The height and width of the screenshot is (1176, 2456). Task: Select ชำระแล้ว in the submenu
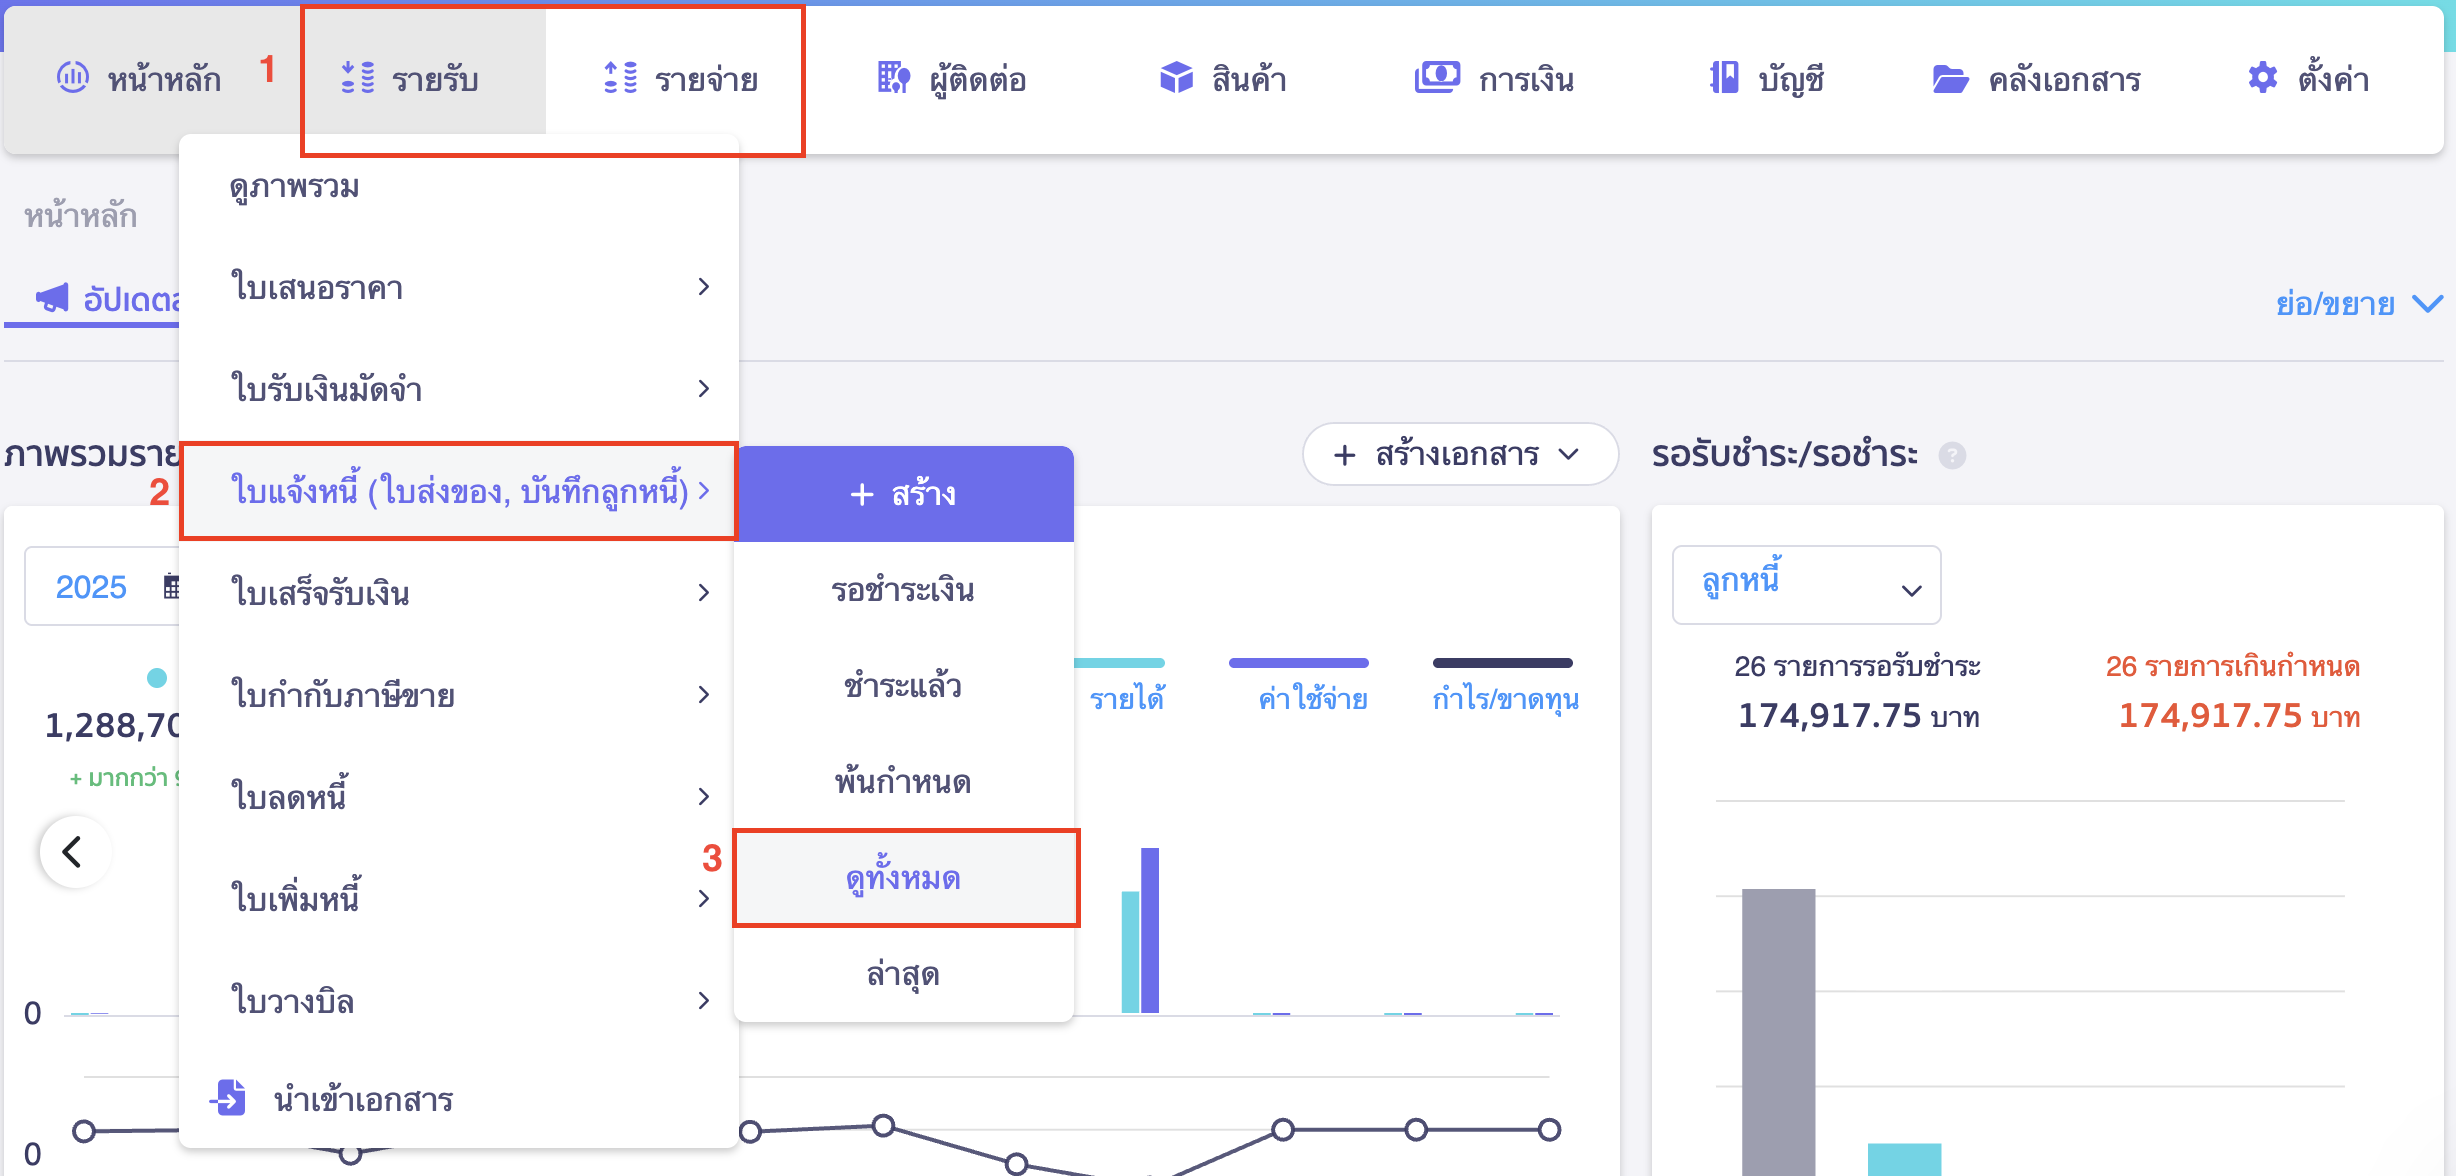tap(904, 686)
